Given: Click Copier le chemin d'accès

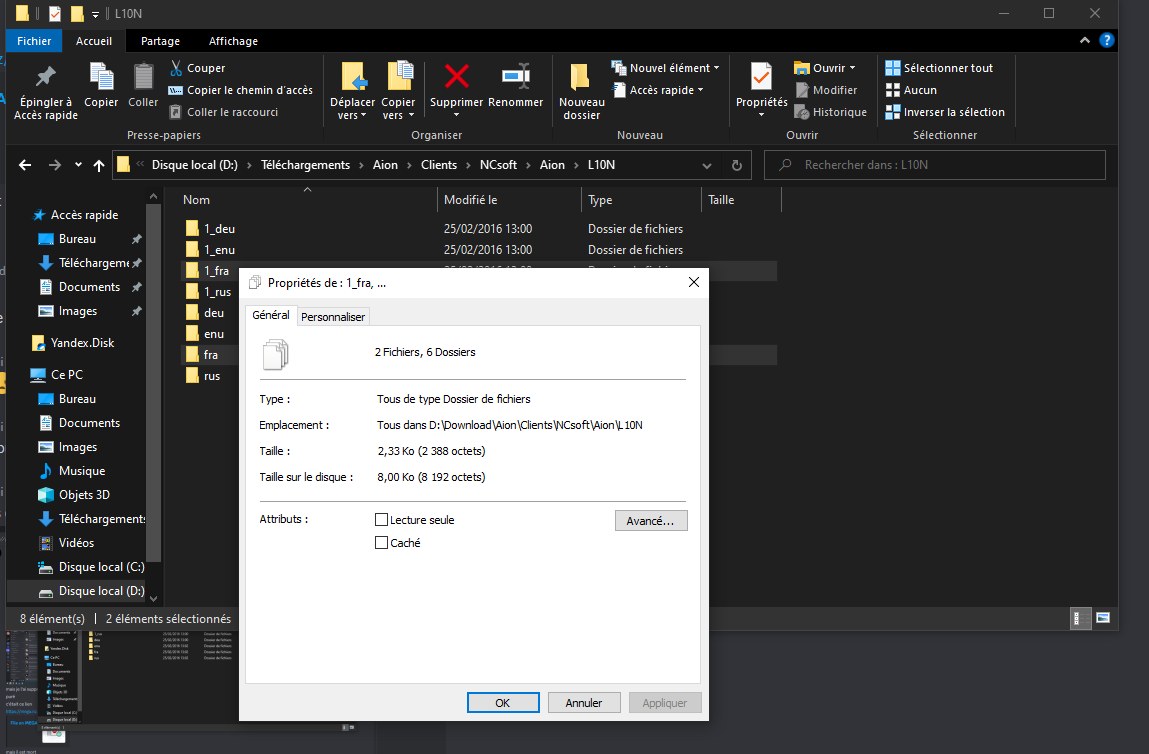Looking at the screenshot, I should point(240,90).
